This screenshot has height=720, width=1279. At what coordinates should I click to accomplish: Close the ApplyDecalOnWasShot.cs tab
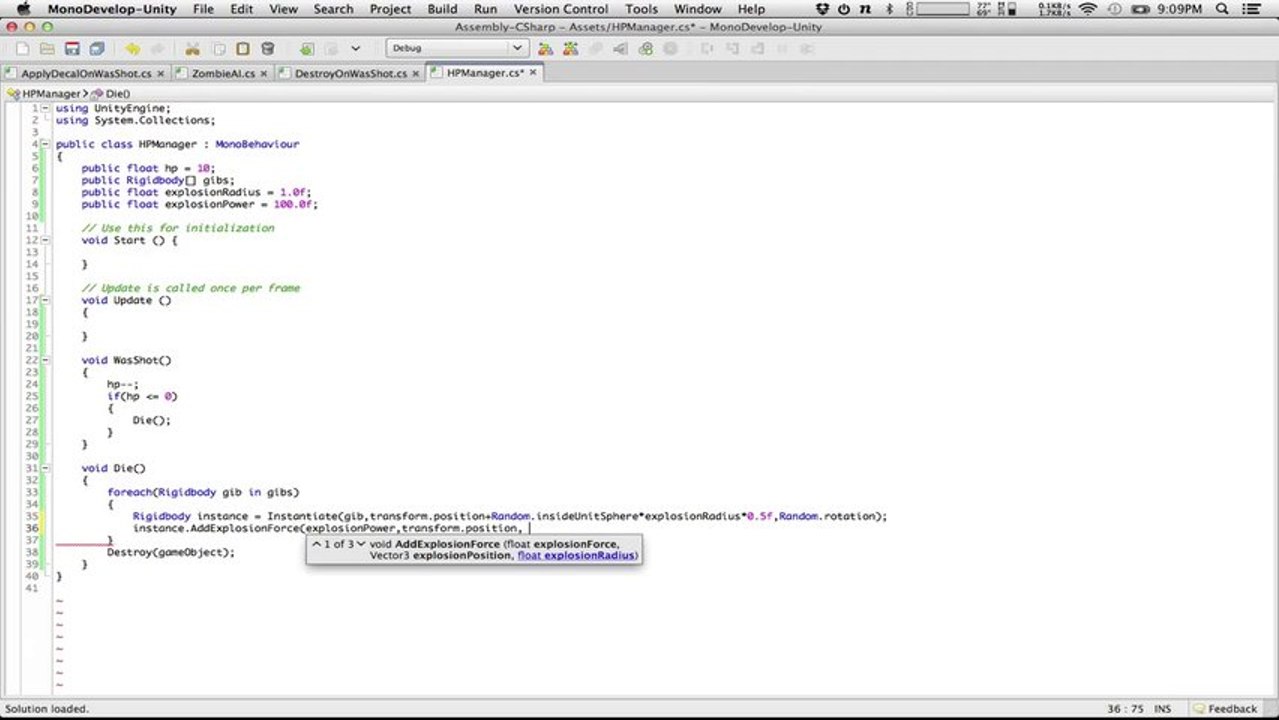160,74
